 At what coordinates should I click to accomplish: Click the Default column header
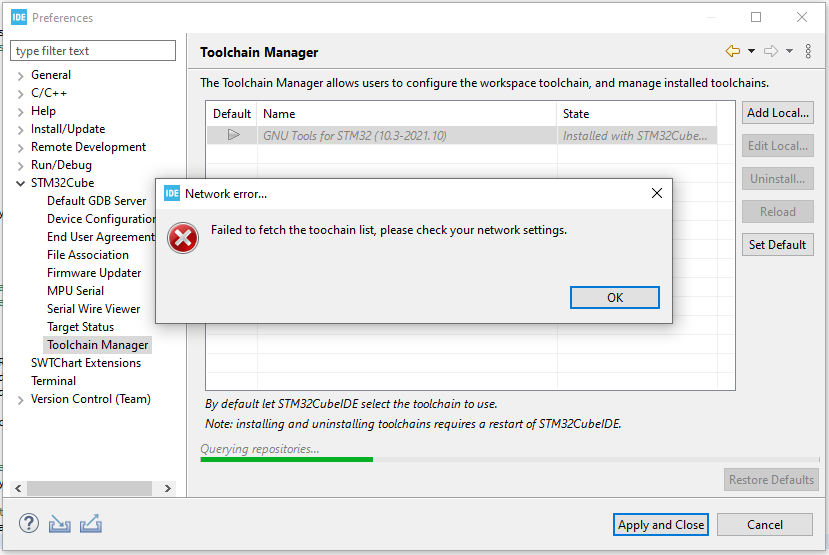[x=232, y=114]
